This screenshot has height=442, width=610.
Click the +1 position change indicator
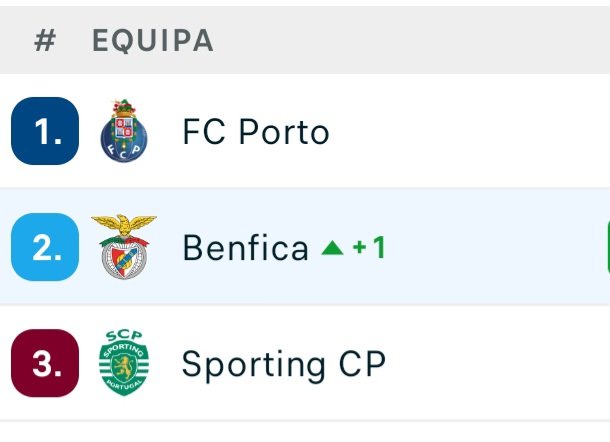[x=368, y=248]
